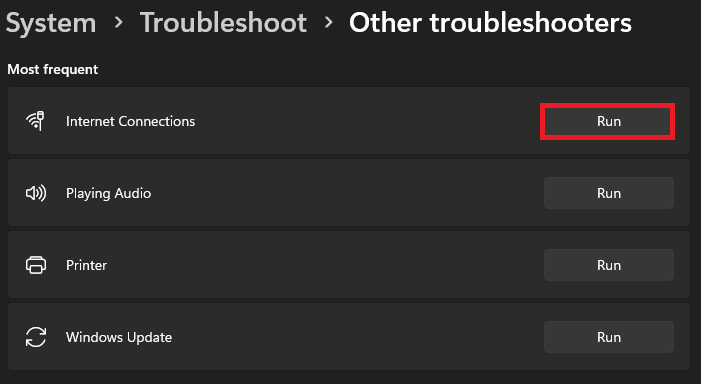Run the Playing Audio troubleshooter
Screen dimensions: 701x384
[x=609, y=193]
